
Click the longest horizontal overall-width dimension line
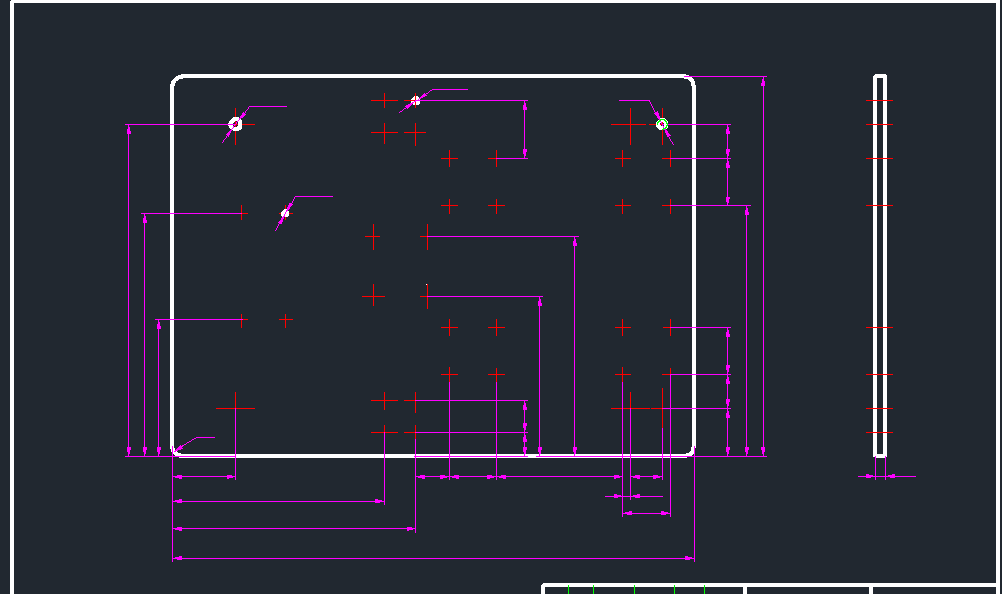point(433,558)
